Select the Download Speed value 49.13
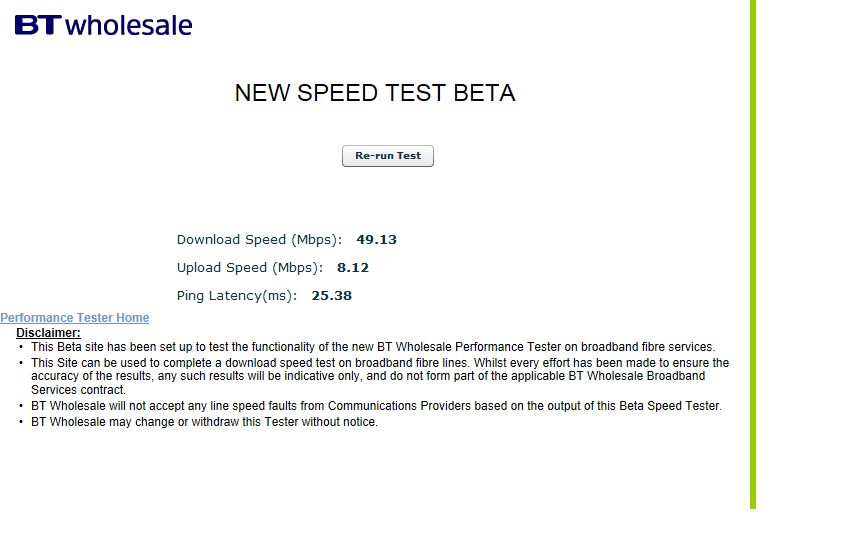Screen dimensions: 864x540 pos(376,240)
